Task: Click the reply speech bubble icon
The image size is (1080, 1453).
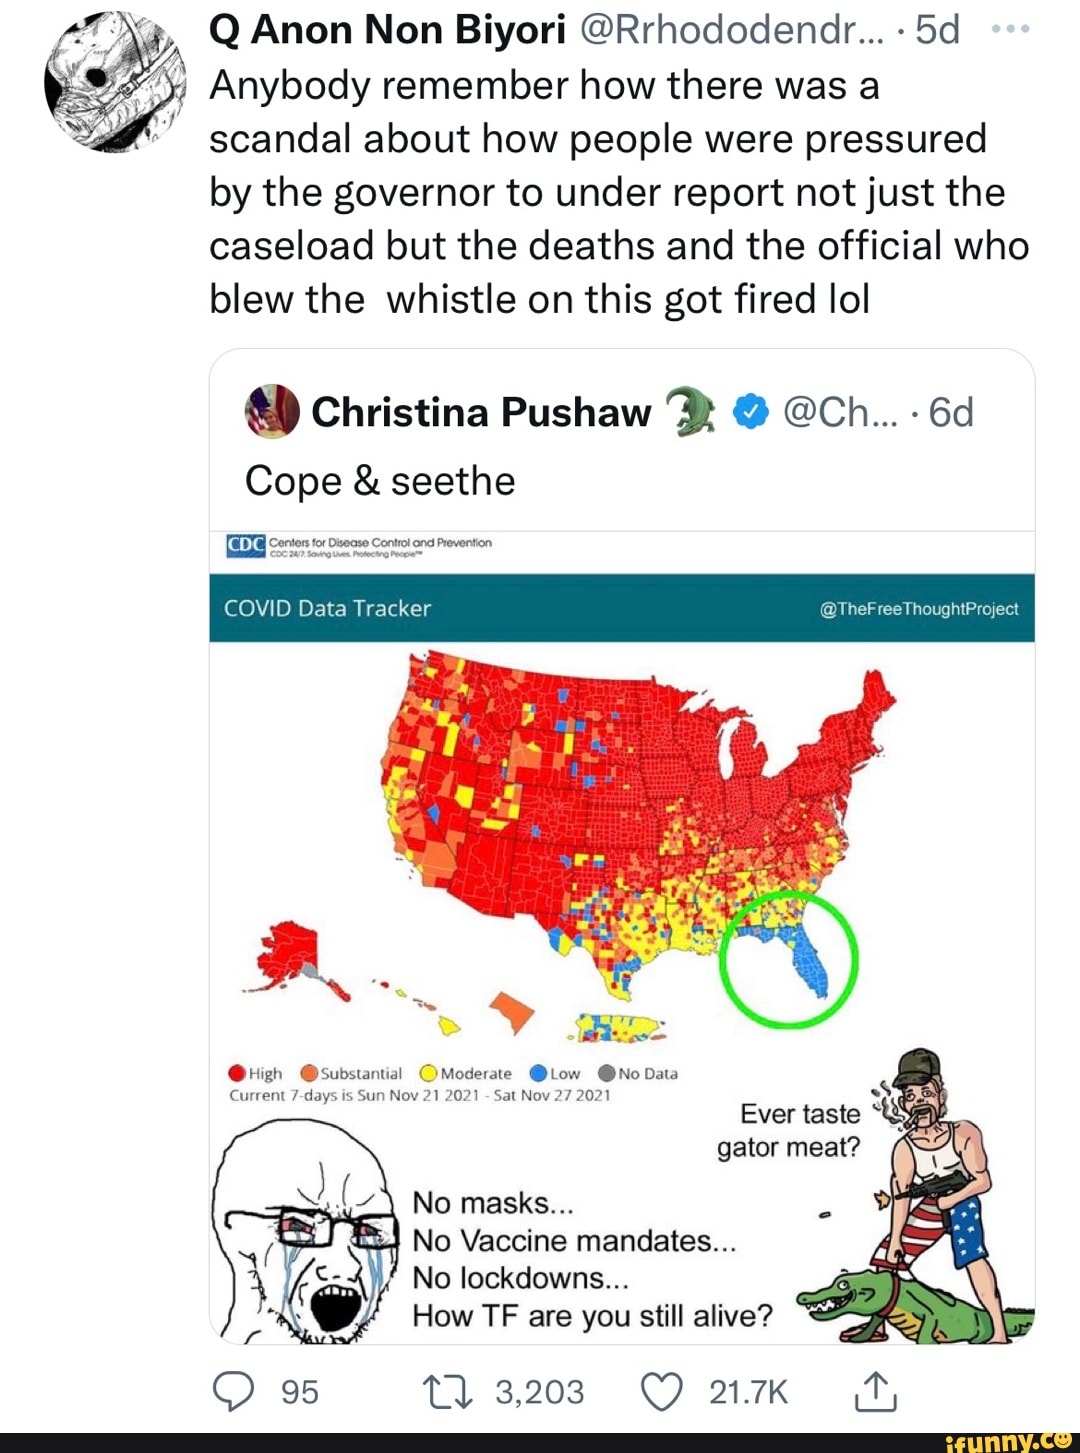Action: tap(234, 1391)
